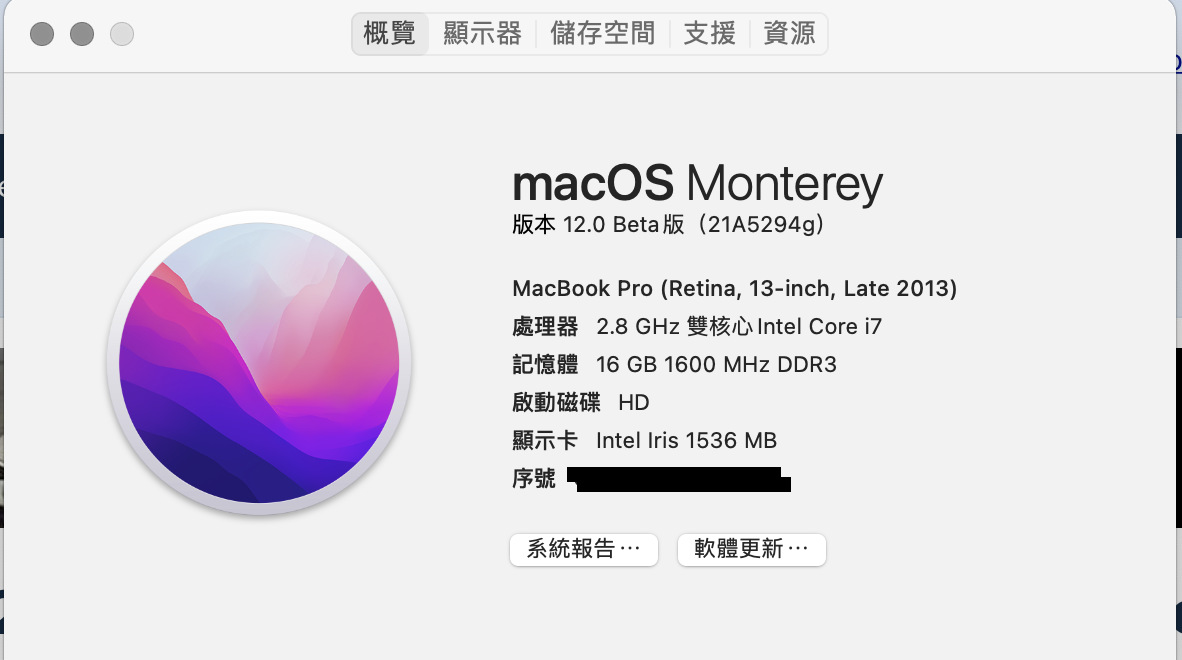The height and width of the screenshot is (660, 1182).
Task: Open 系統報告 system report
Action: [x=584, y=549]
